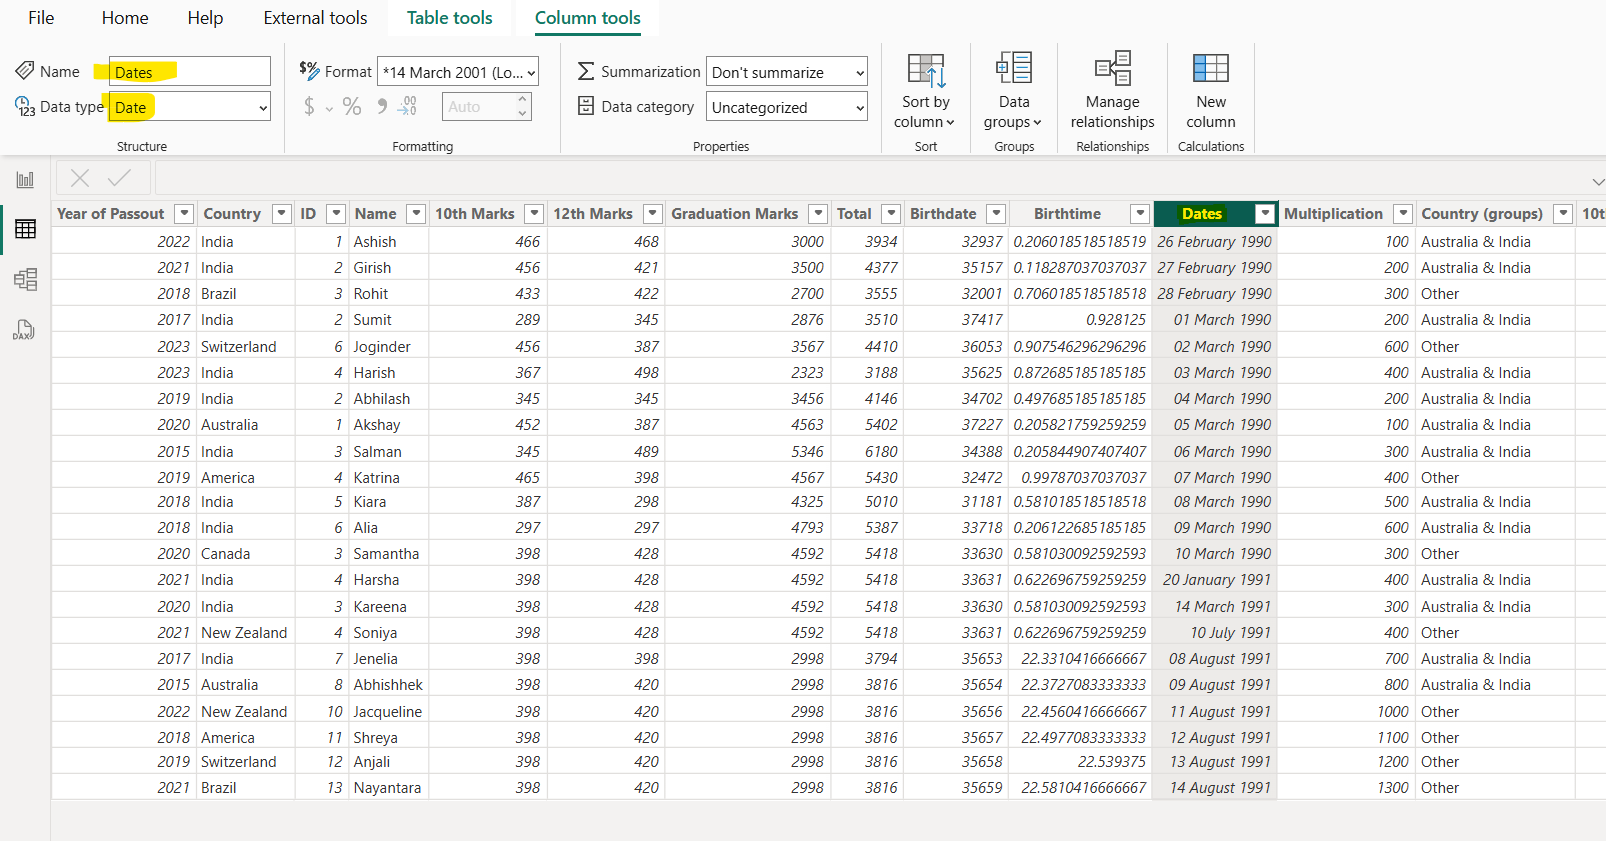
Task: Open Manage relationships
Action: tap(1112, 91)
